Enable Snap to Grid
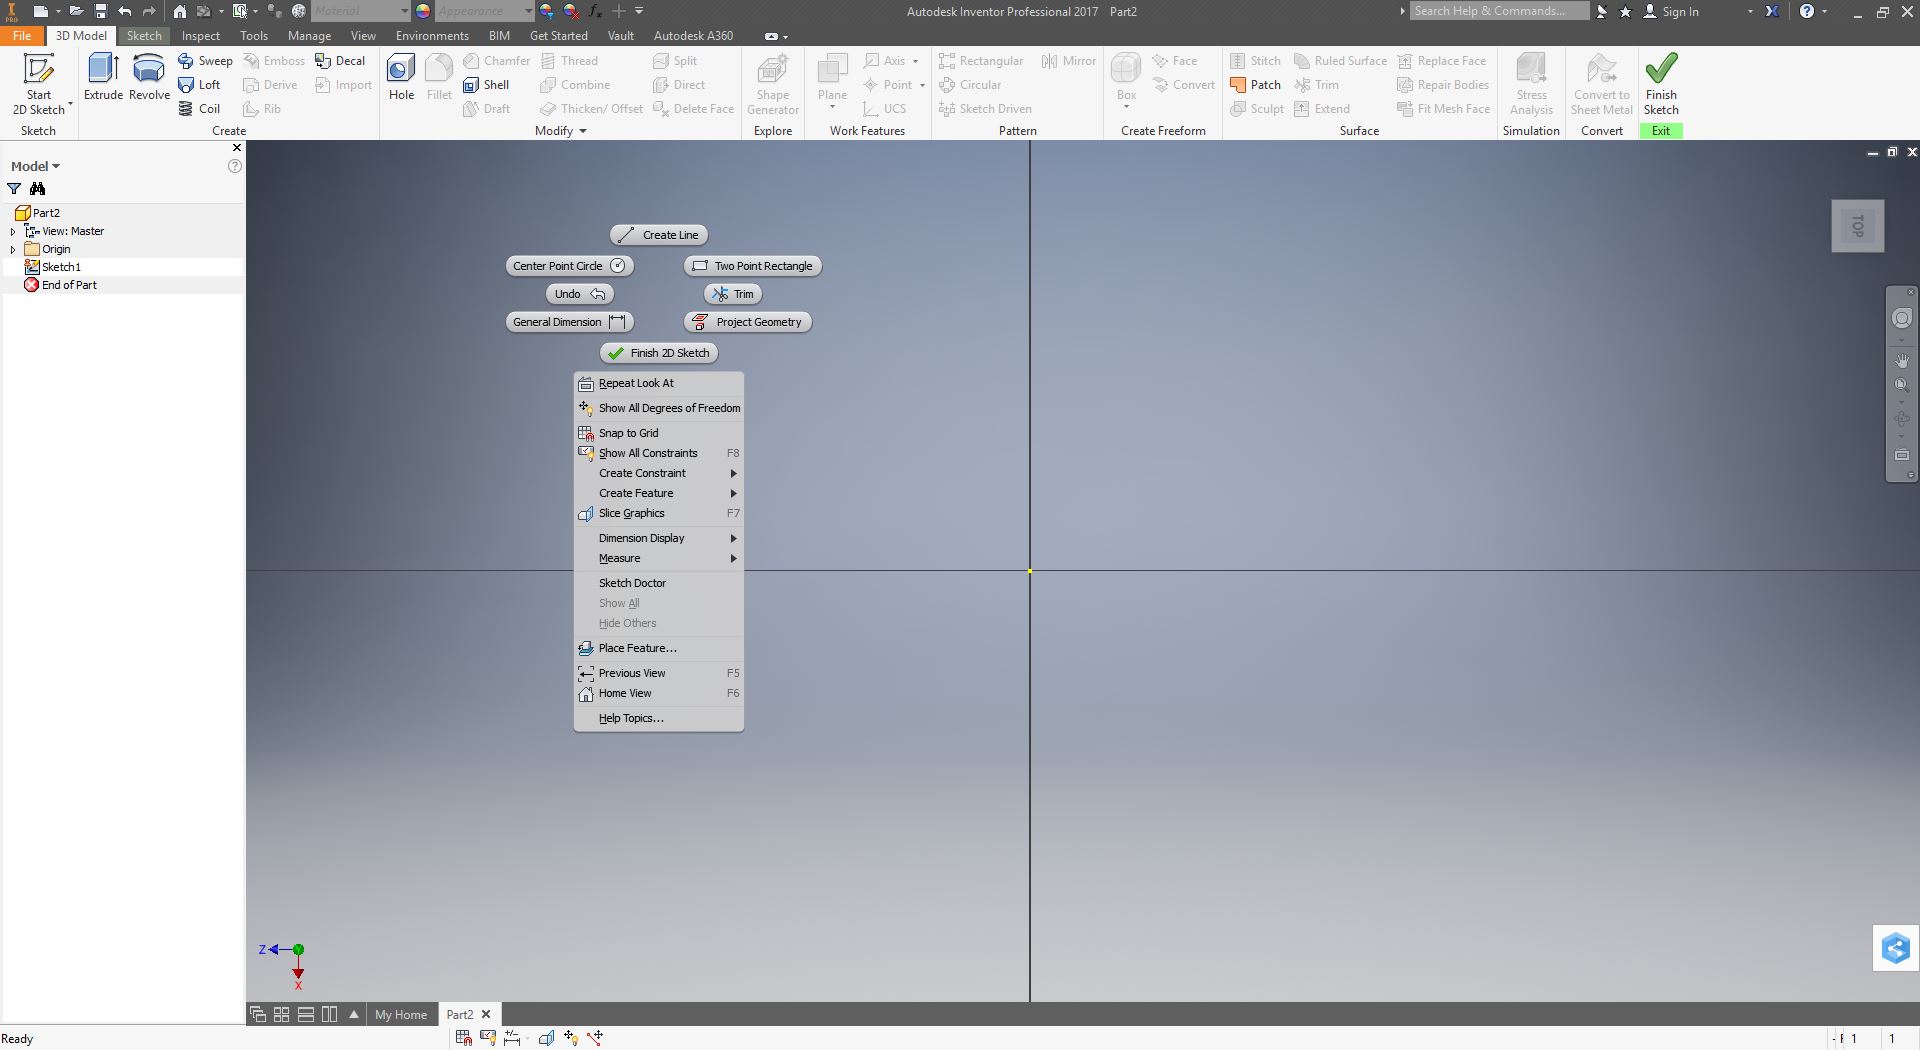Image resolution: width=1920 pixels, height=1050 pixels. coord(628,432)
